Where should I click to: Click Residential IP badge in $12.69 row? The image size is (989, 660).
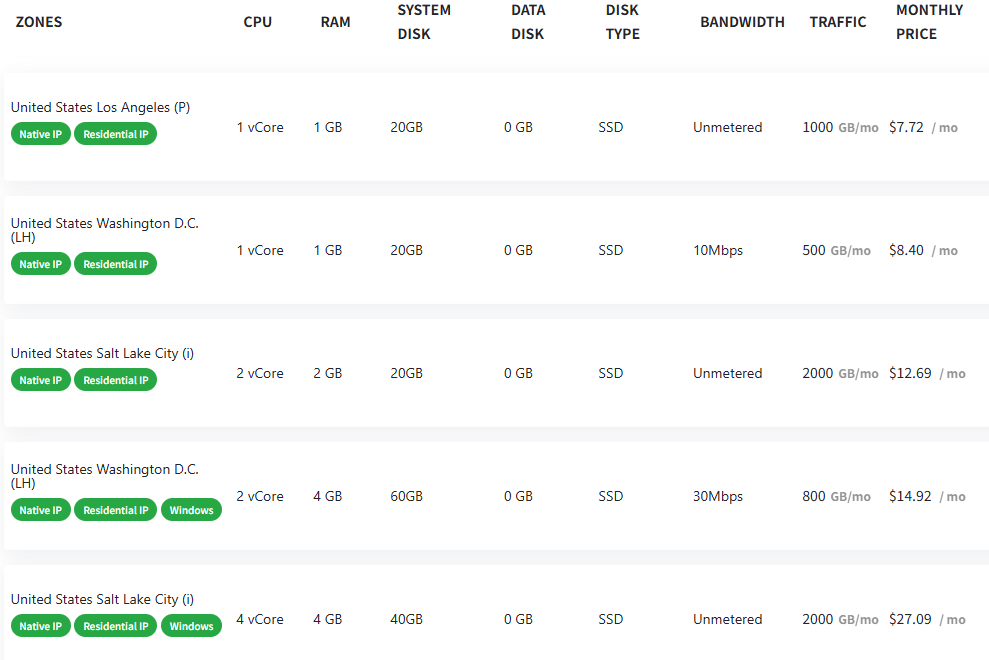click(115, 380)
